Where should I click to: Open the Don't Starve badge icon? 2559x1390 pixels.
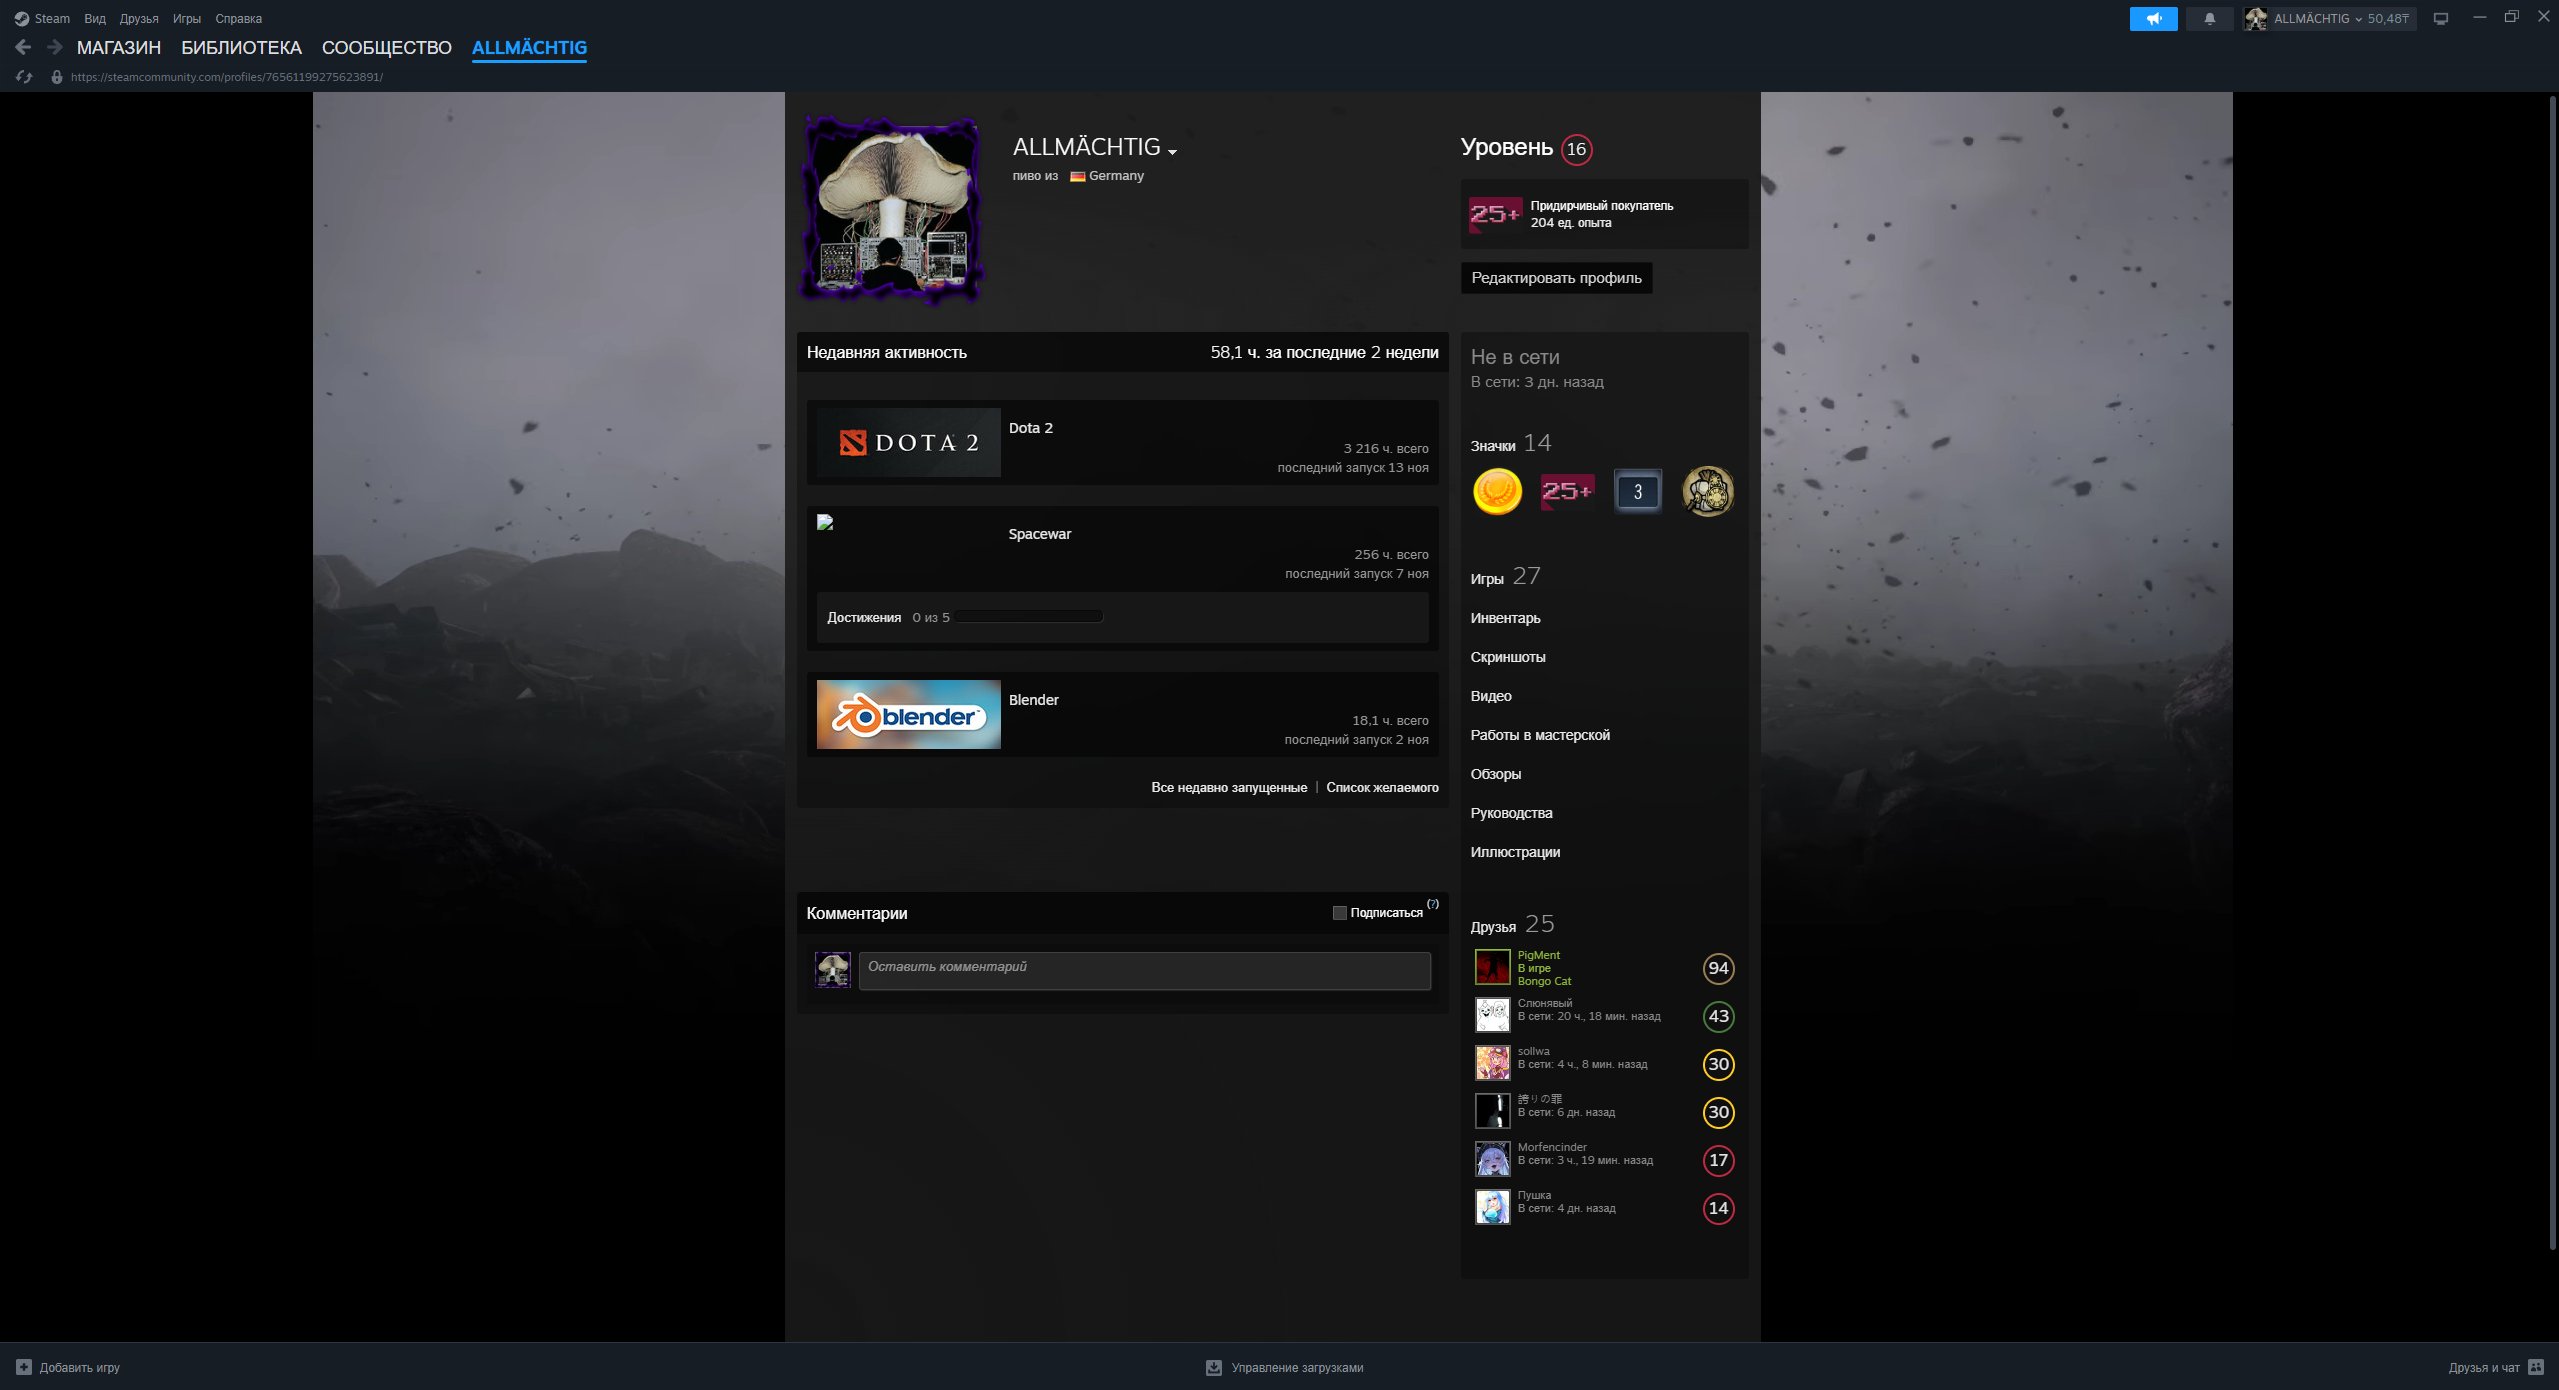(x=1709, y=491)
